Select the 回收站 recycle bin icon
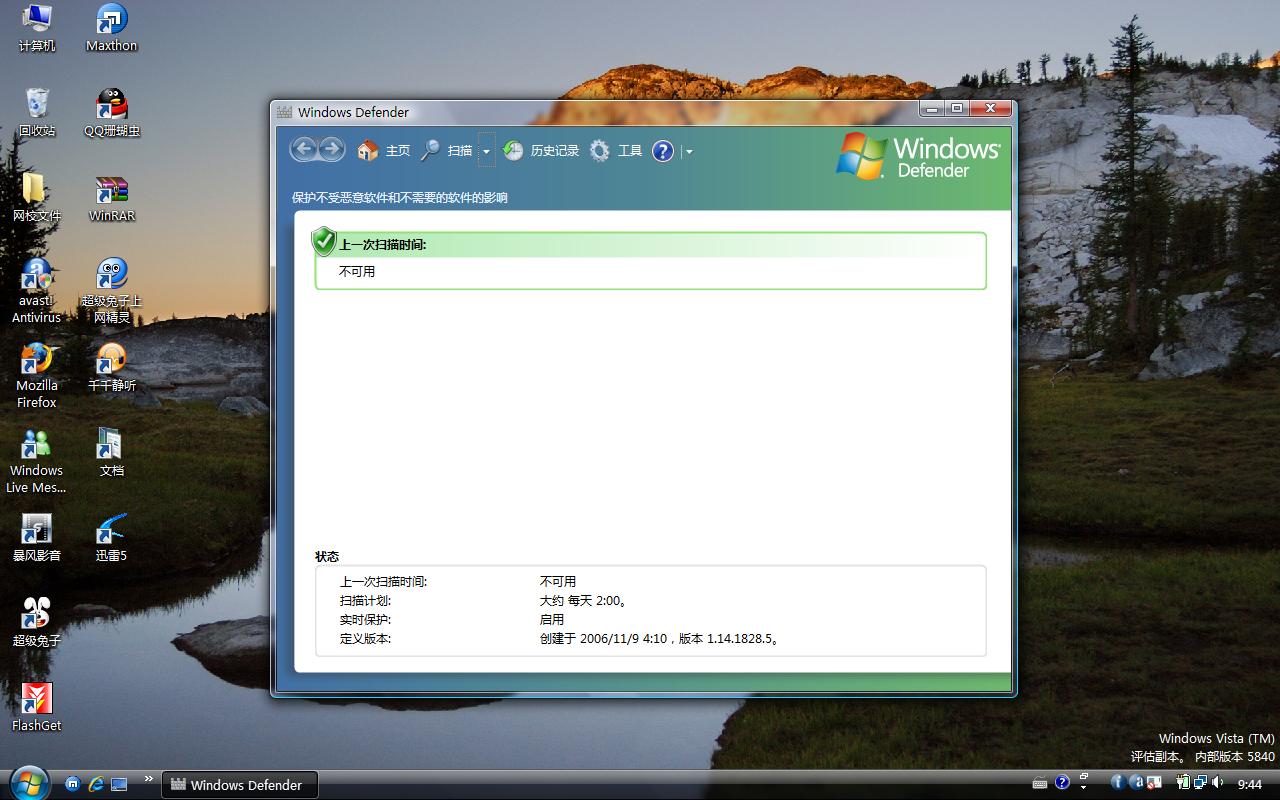 click(x=37, y=113)
